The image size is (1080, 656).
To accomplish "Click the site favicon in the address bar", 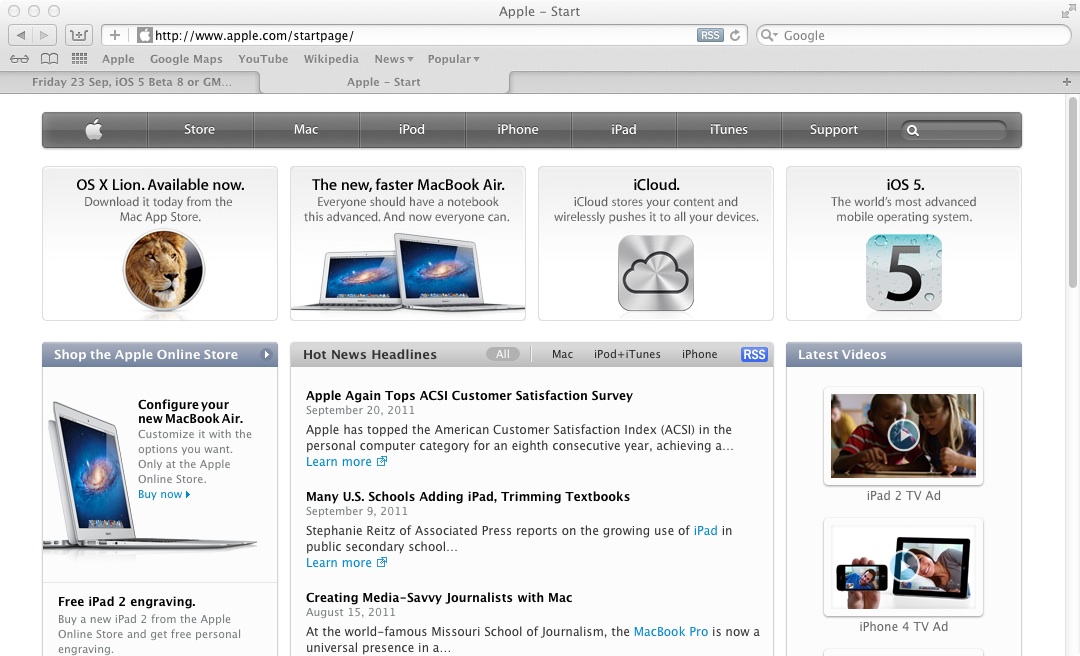I will tap(145, 35).
